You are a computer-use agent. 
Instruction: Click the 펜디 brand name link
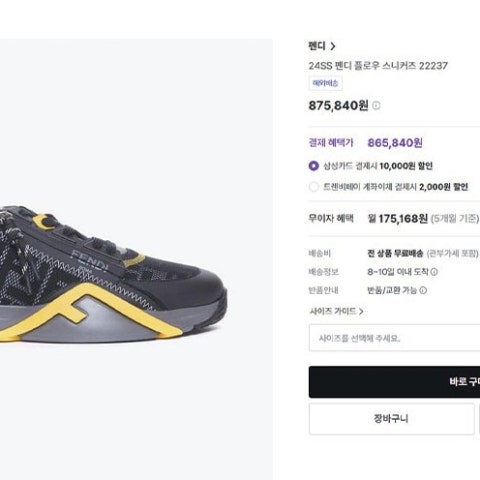pyautogui.click(x=317, y=46)
